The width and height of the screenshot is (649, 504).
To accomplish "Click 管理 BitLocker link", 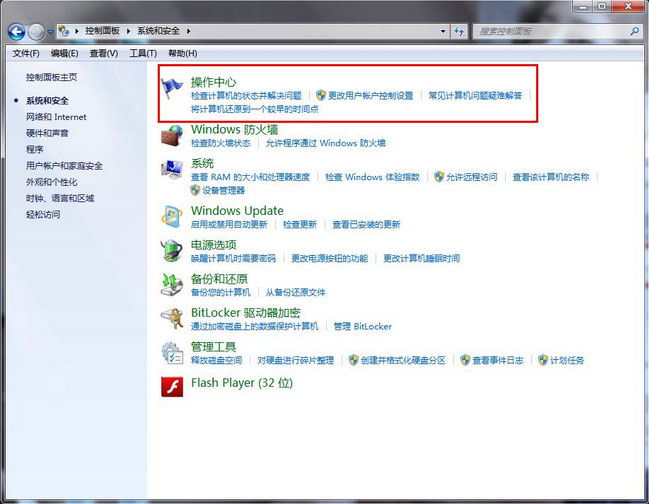I will [x=363, y=326].
